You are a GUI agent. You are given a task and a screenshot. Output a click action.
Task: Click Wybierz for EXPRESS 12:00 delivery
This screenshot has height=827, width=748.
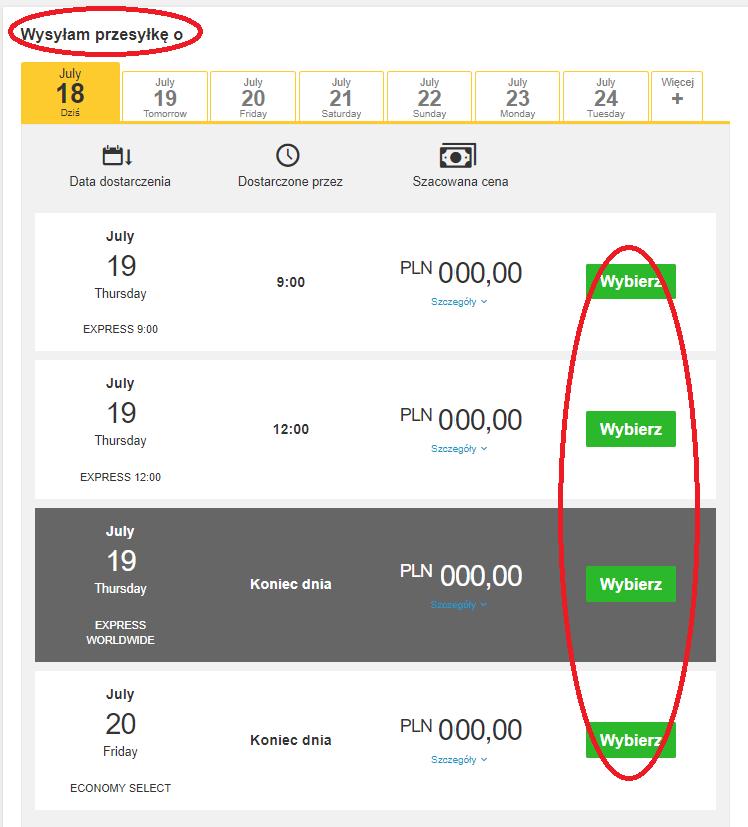[630, 429]
